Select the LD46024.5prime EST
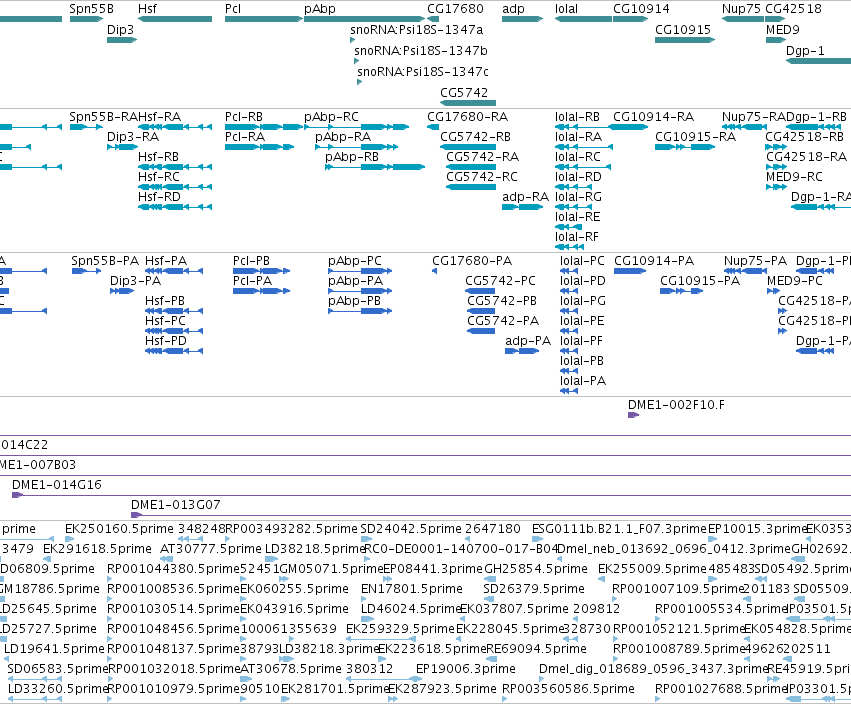Viewport: 851px width, 704px height. 367,619
